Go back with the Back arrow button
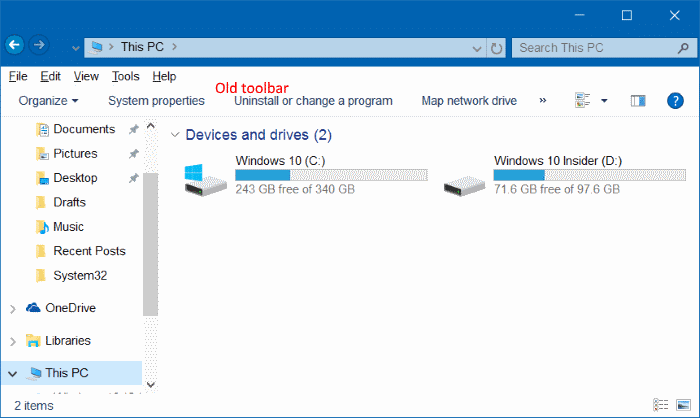Image resolution: width=700 pixels, height=418 pixels. (x=15, y=45)
